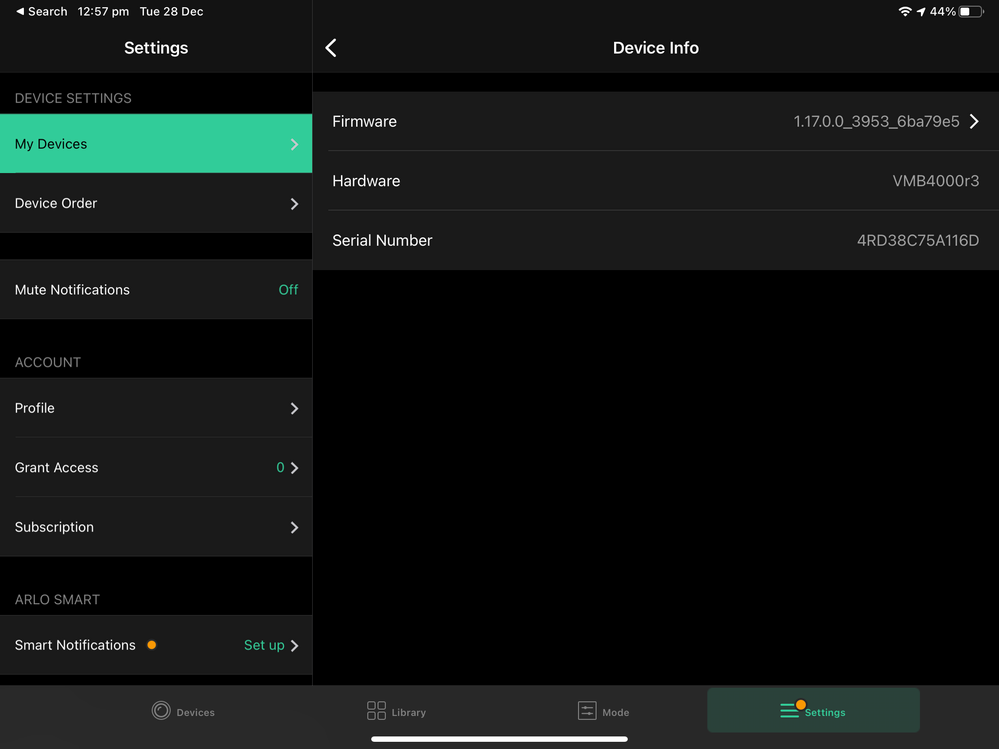Open the Smart Notifications row label
999x749 pixels.
75,645
